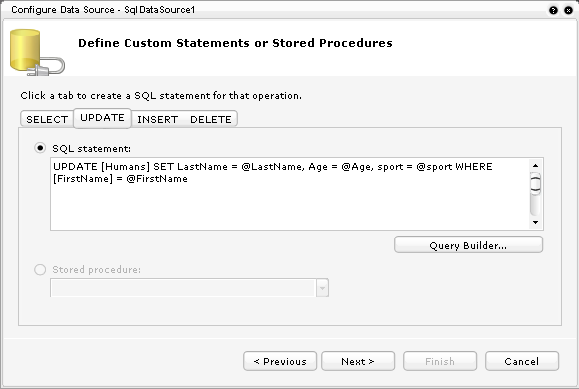Screen dimensions: 579x389
Task: Open the stored procedure dropdown arrow
Action: (x=322, y=288)
